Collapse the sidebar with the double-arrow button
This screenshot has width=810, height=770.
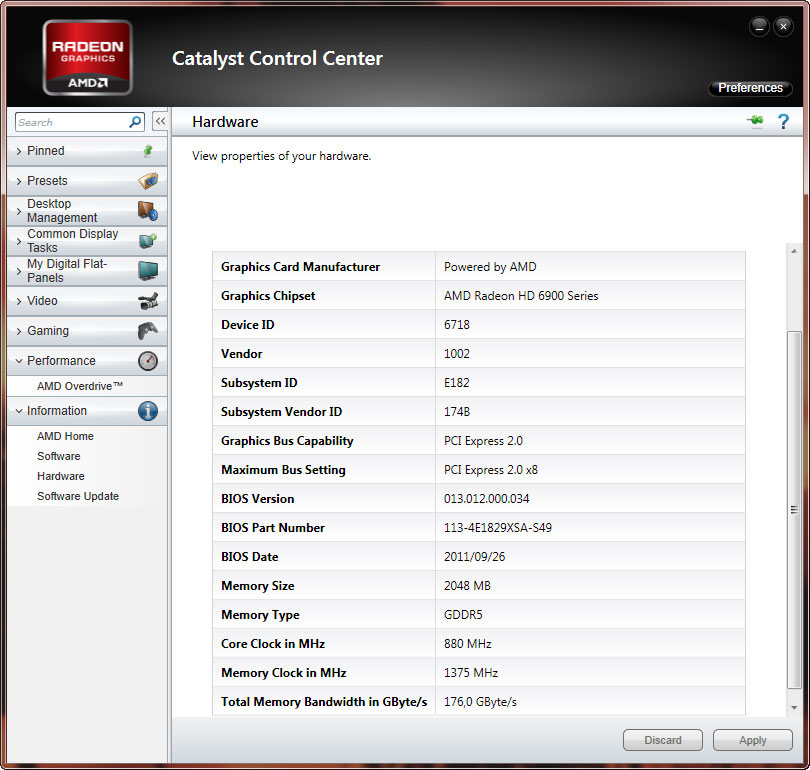160,122
